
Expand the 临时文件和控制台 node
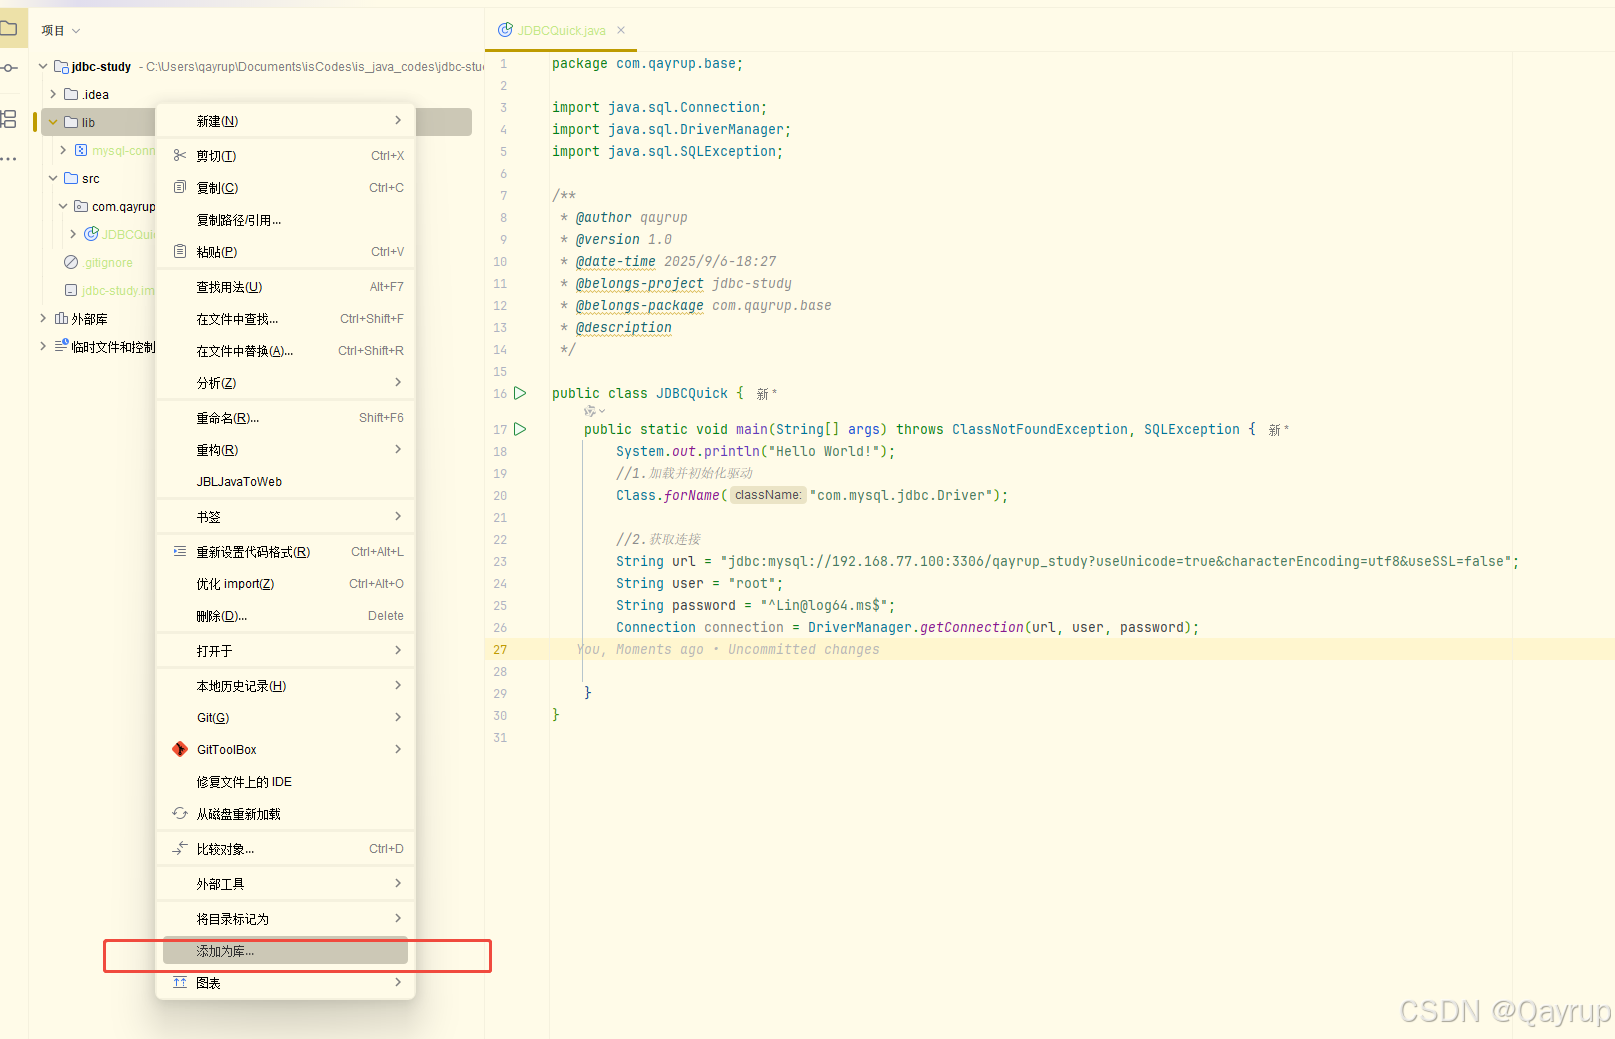click(43, 346)
